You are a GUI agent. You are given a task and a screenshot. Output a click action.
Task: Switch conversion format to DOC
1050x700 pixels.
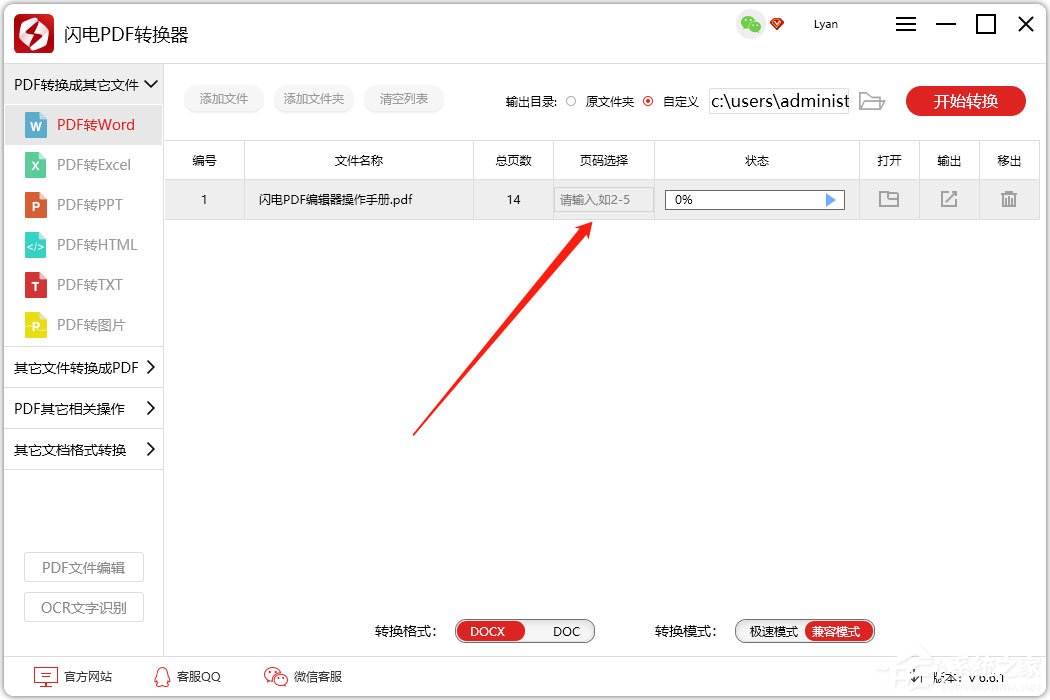point(565,631)
